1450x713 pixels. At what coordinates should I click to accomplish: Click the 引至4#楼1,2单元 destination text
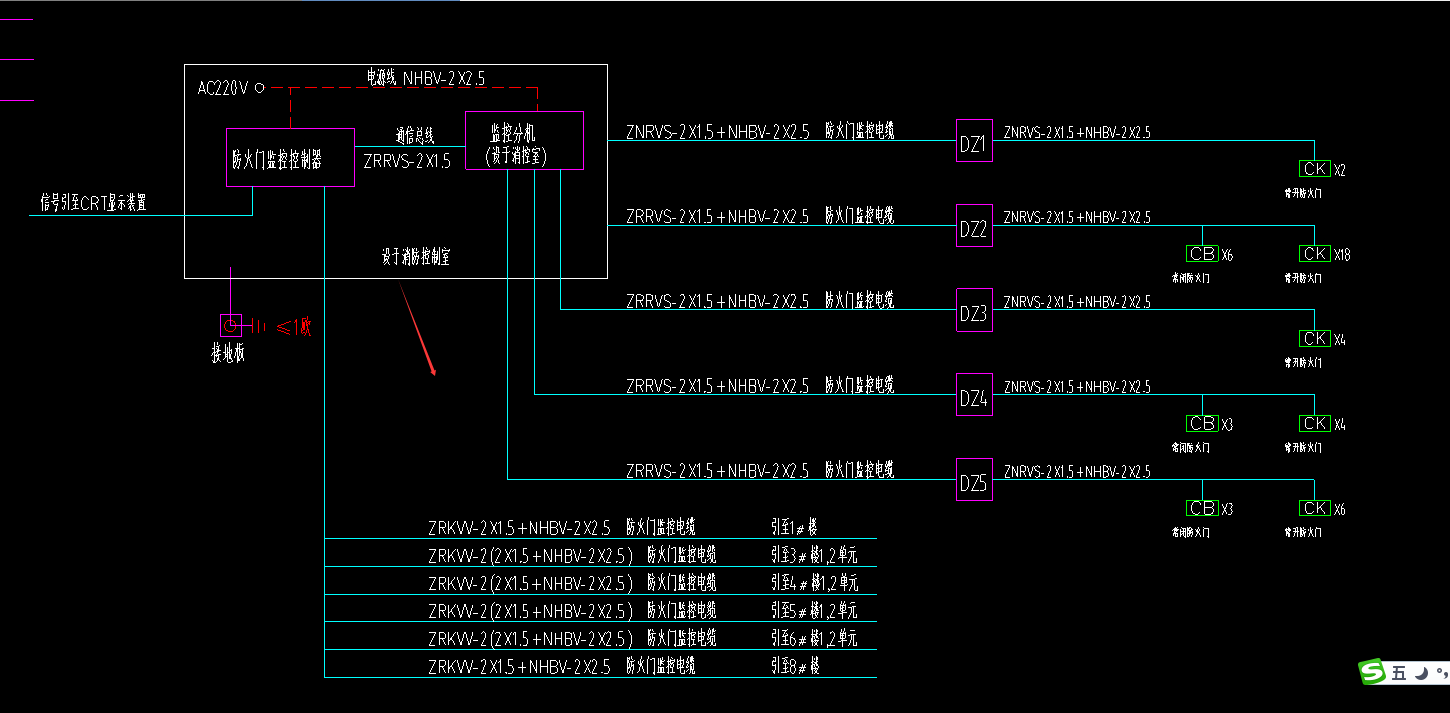pyautogui.click(x=814, y=583)
